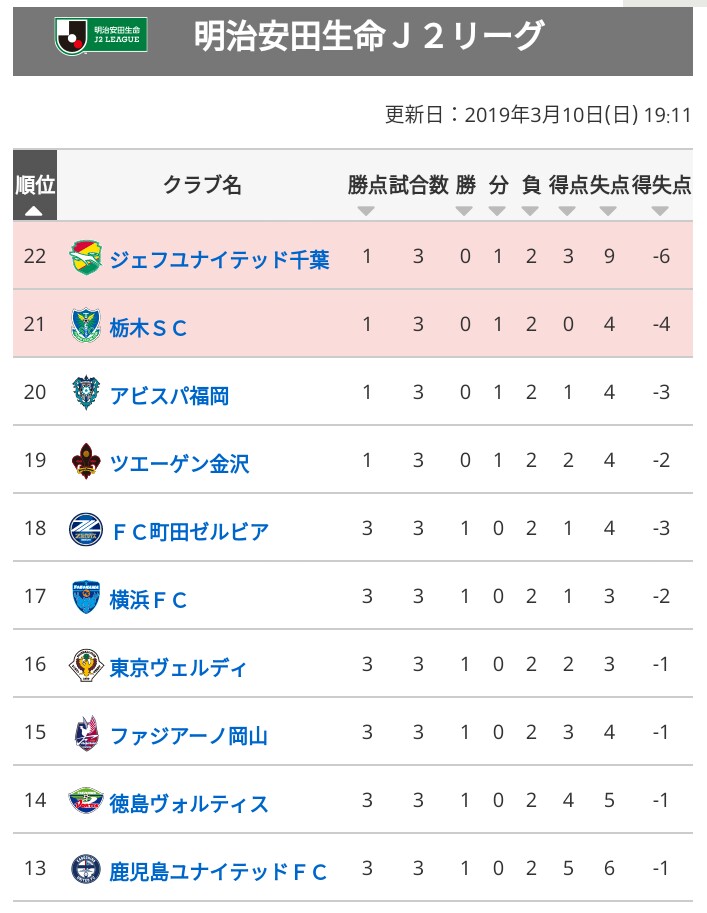This screenshot has width=707, height=913.
Task: Click the Zweigen Kanazawa club crest
Action: (x=86, y=462)
